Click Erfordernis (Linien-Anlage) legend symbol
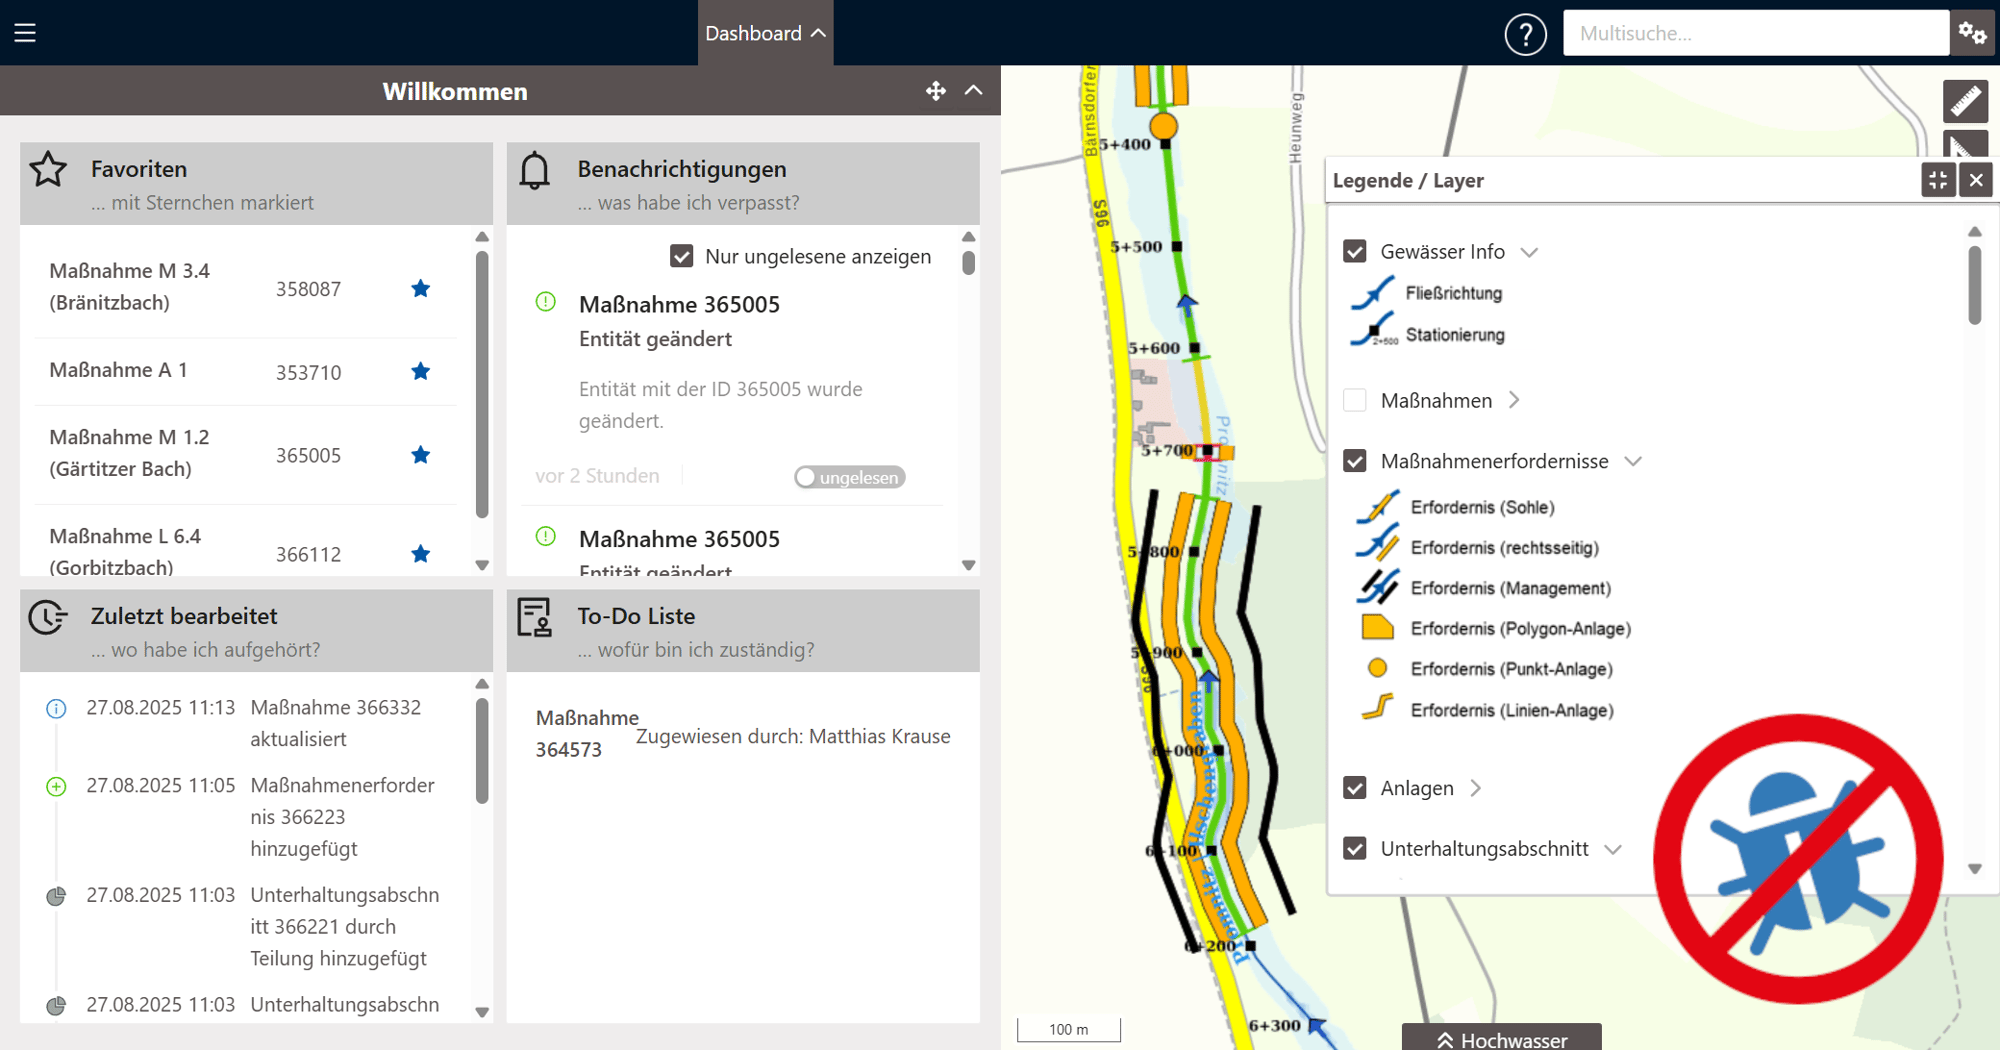2000x1050 pixels. pos(1378,709)
